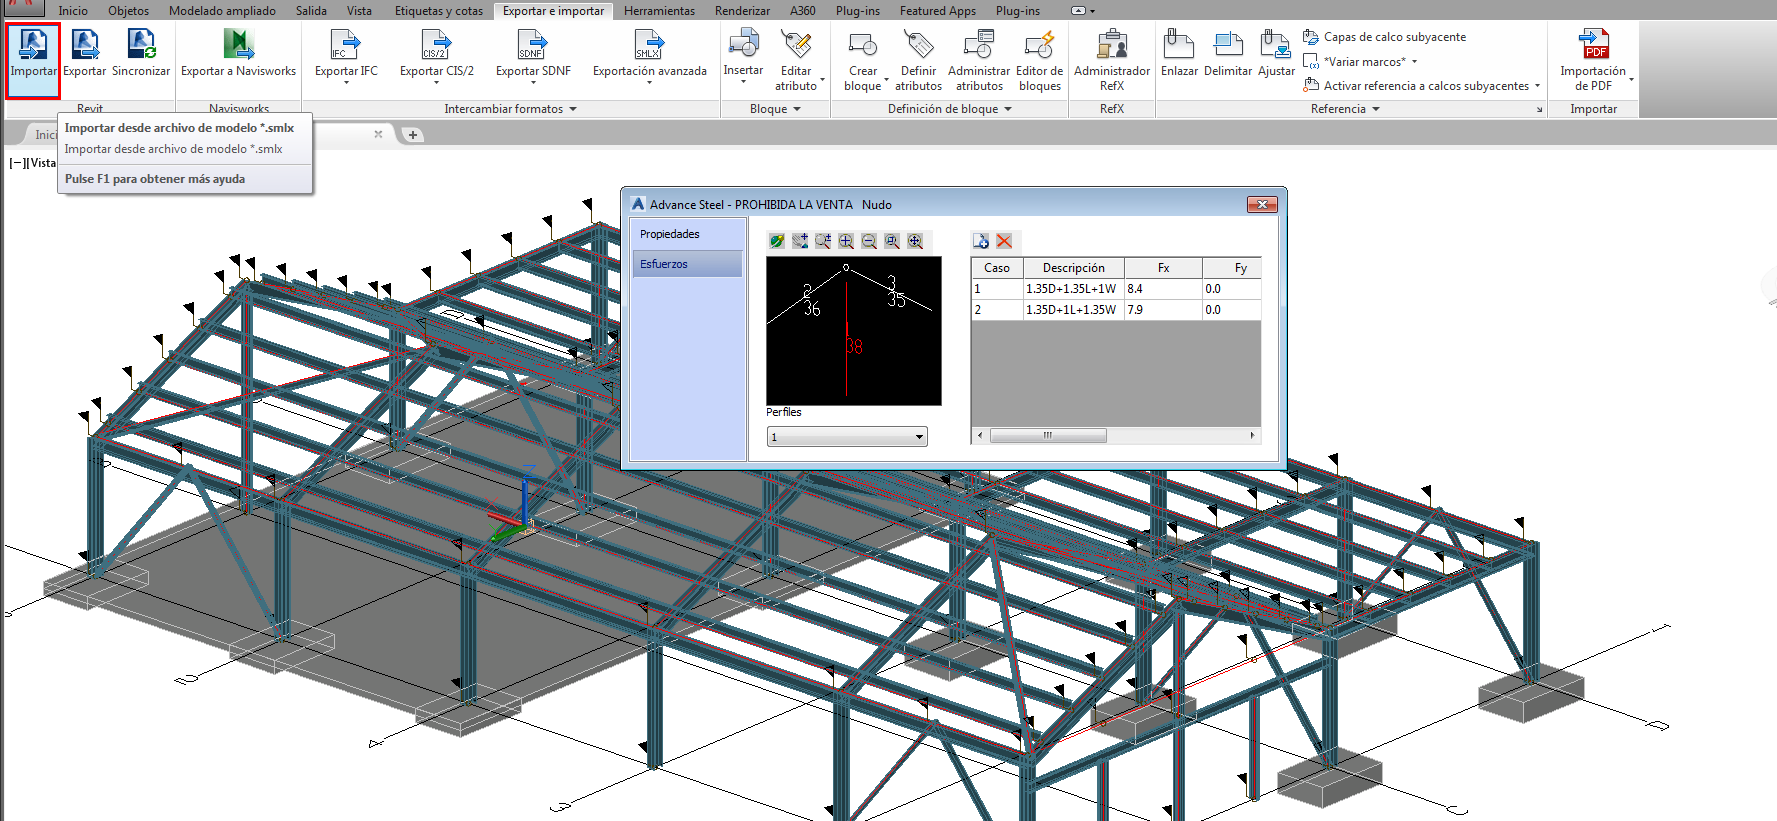Open the Herramientas ribbon tab

pyautogui.click(x=659, y=11)
